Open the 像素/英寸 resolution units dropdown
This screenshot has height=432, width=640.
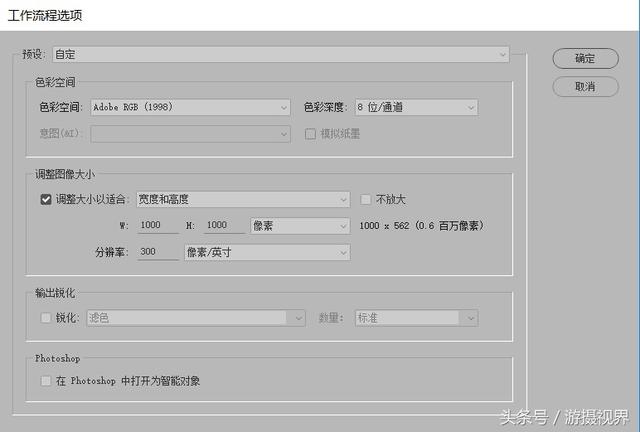coord(267,252)
